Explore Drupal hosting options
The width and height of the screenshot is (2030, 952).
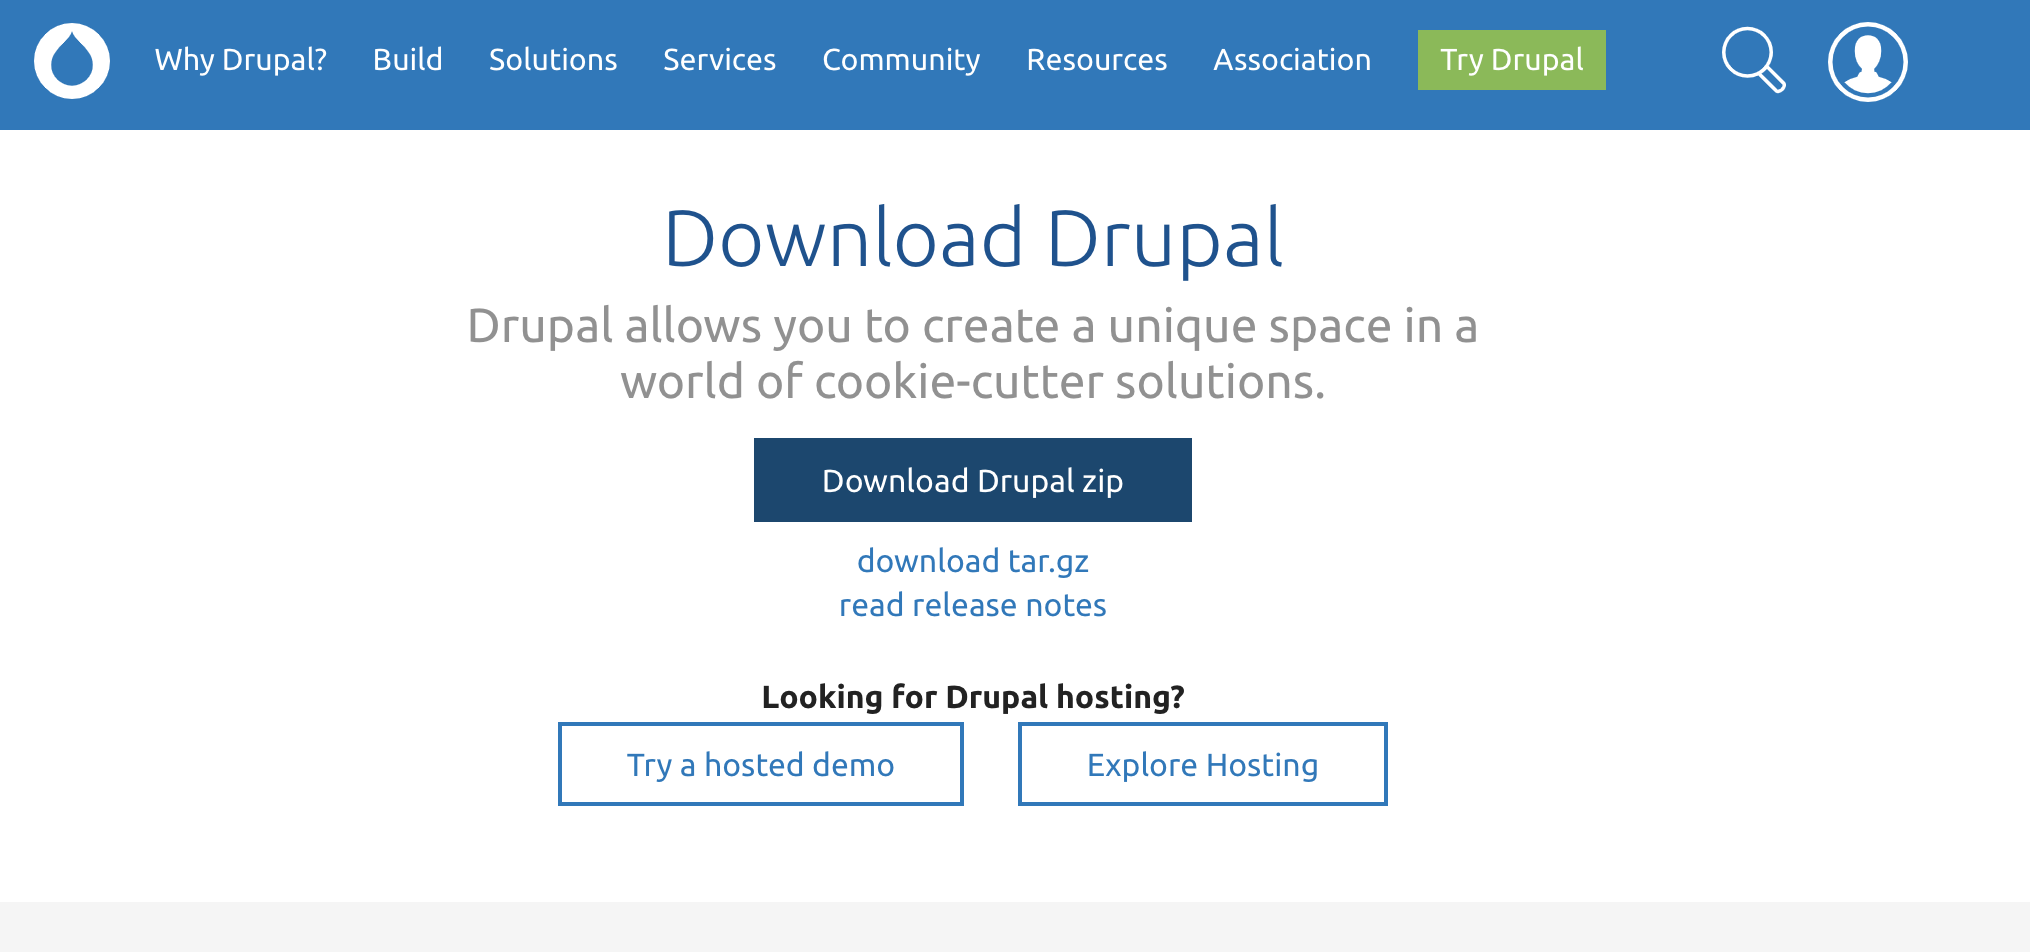[1201, 764]
